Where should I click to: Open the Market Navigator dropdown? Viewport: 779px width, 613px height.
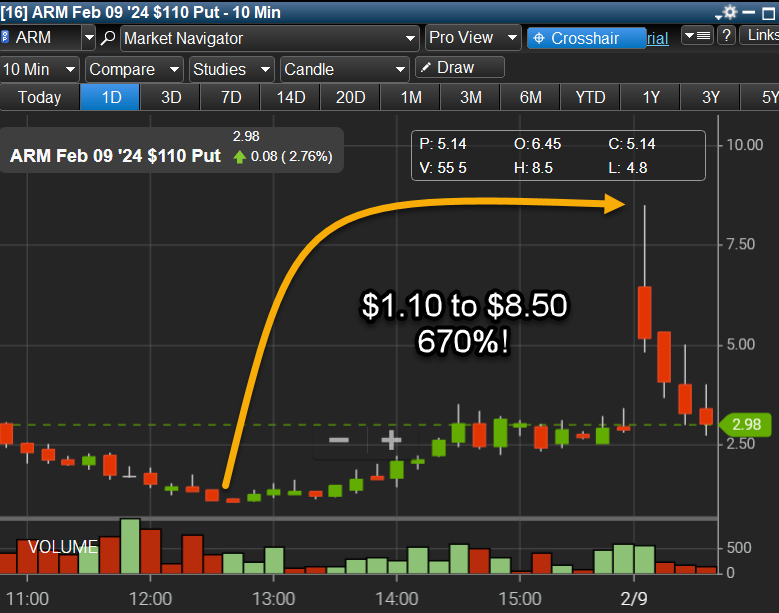point(269,38)
